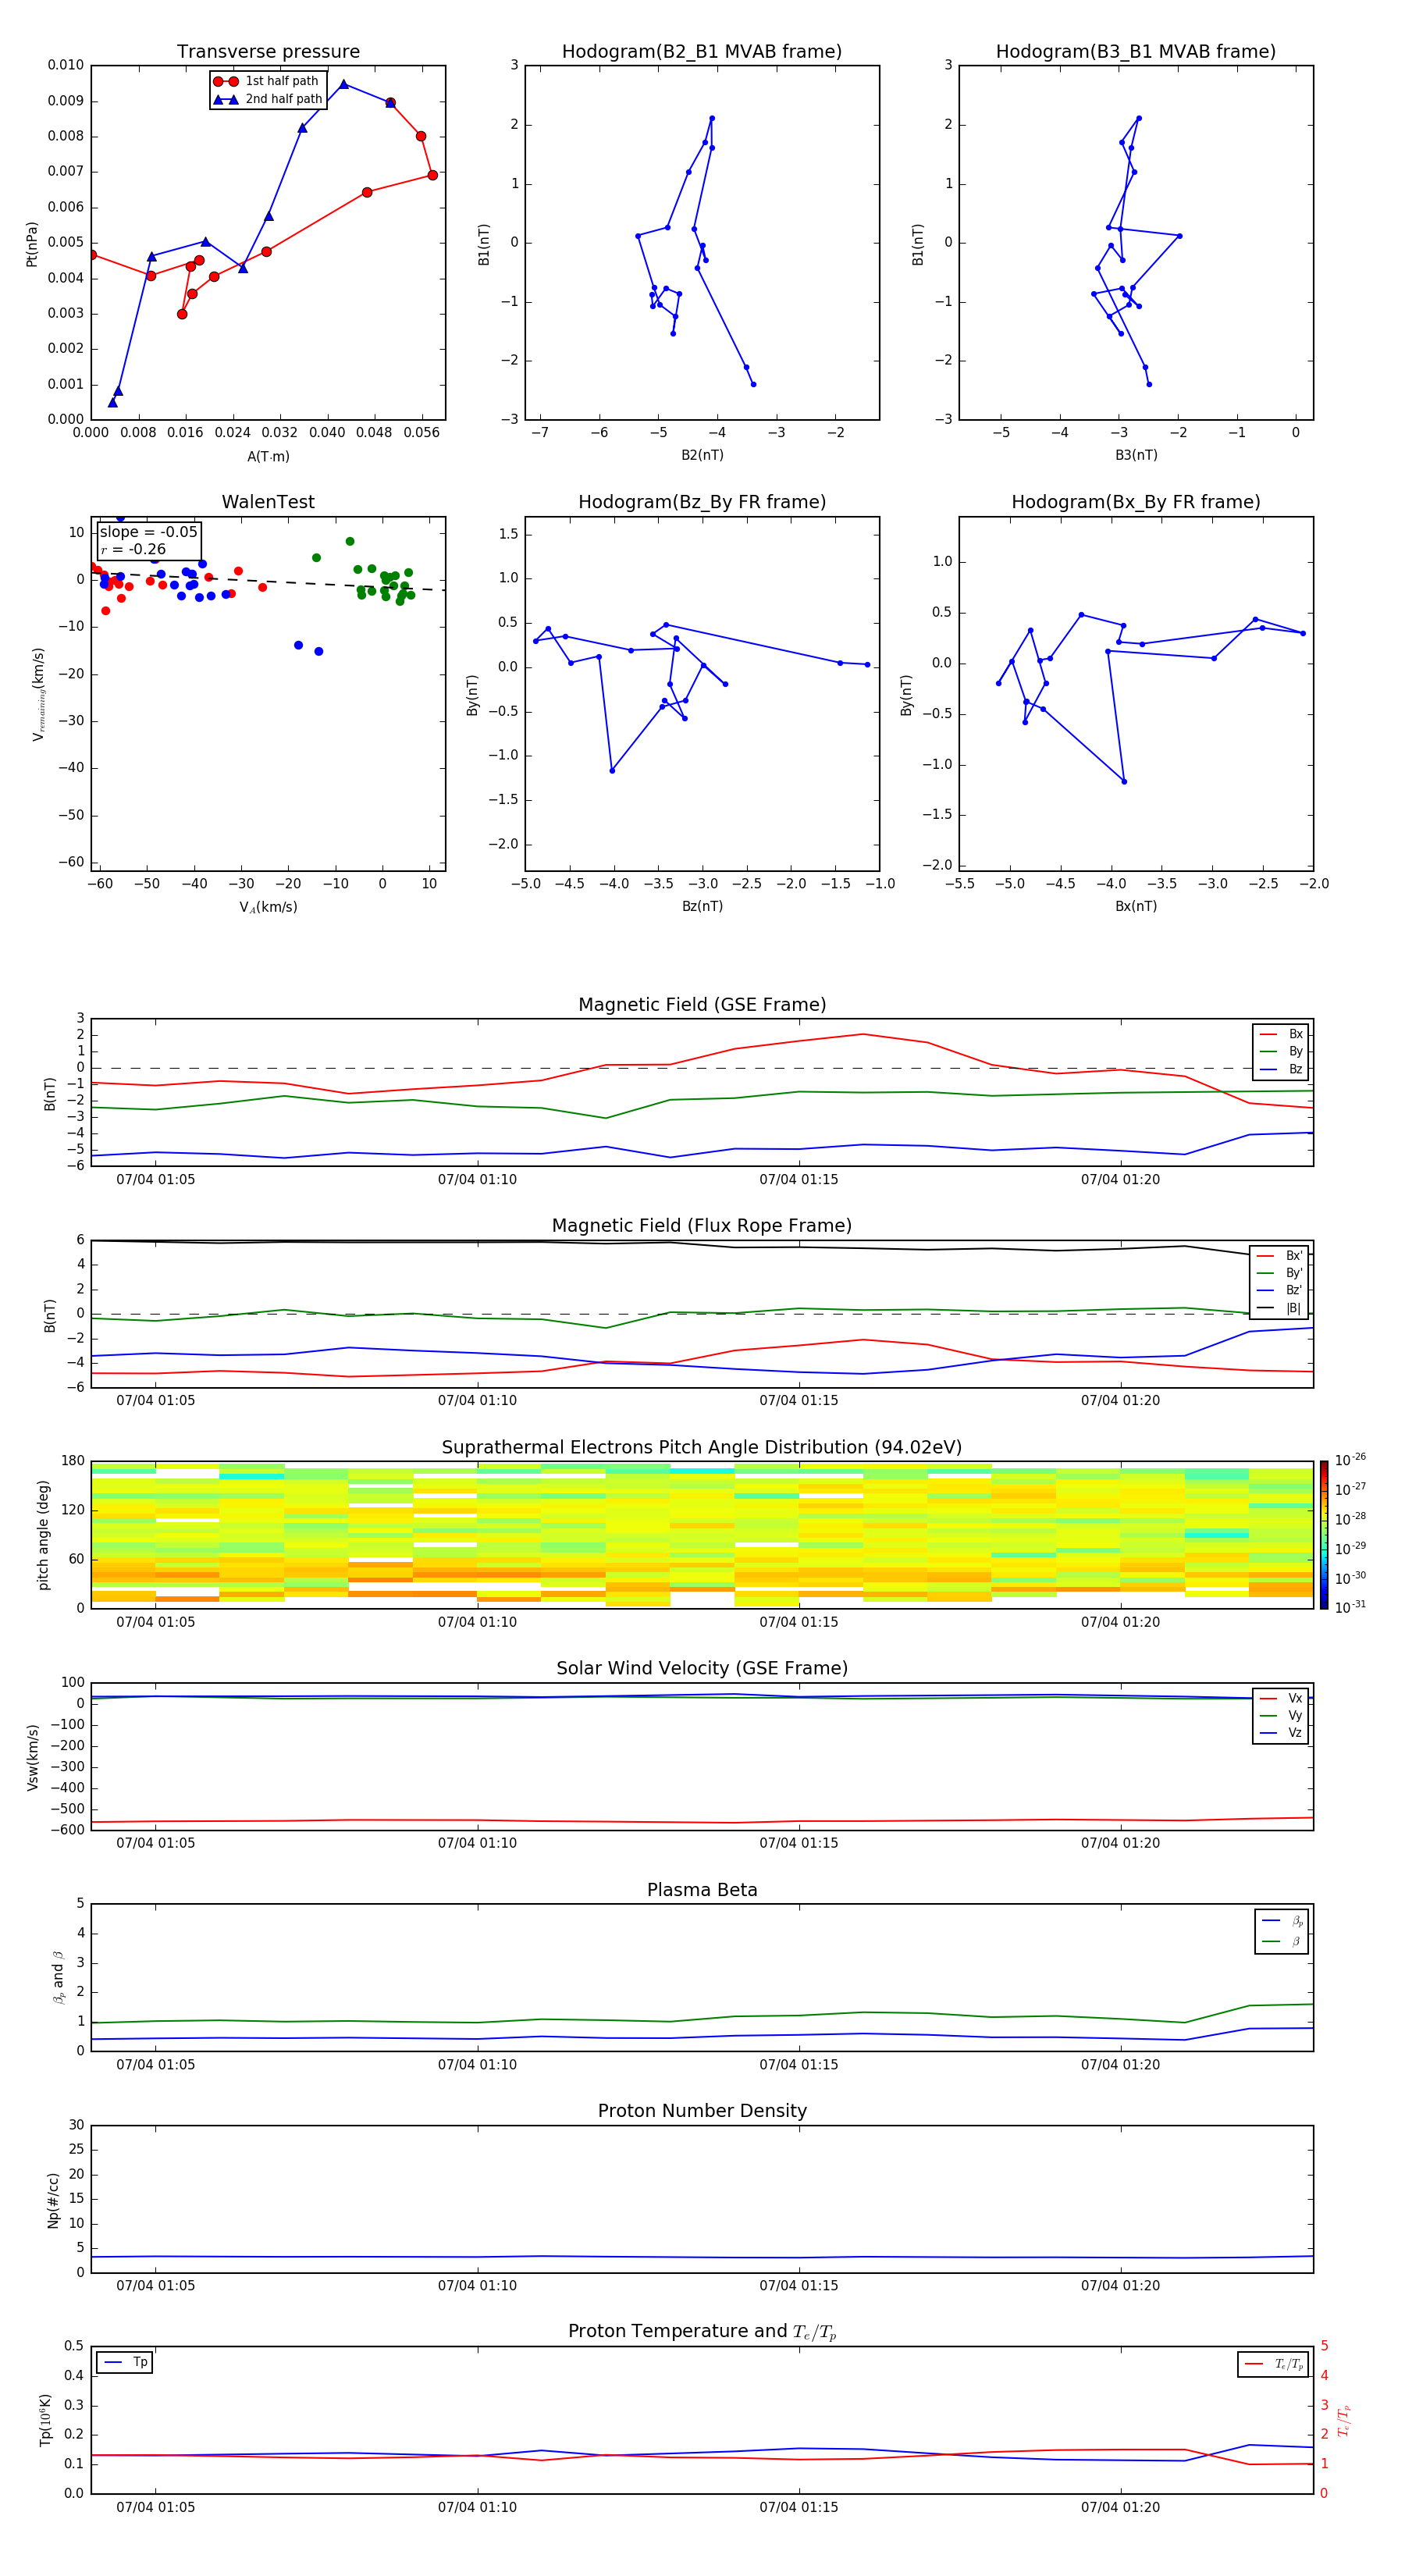
Task: Select '1st half path' legend entry
Action: [x=266, y=81]
